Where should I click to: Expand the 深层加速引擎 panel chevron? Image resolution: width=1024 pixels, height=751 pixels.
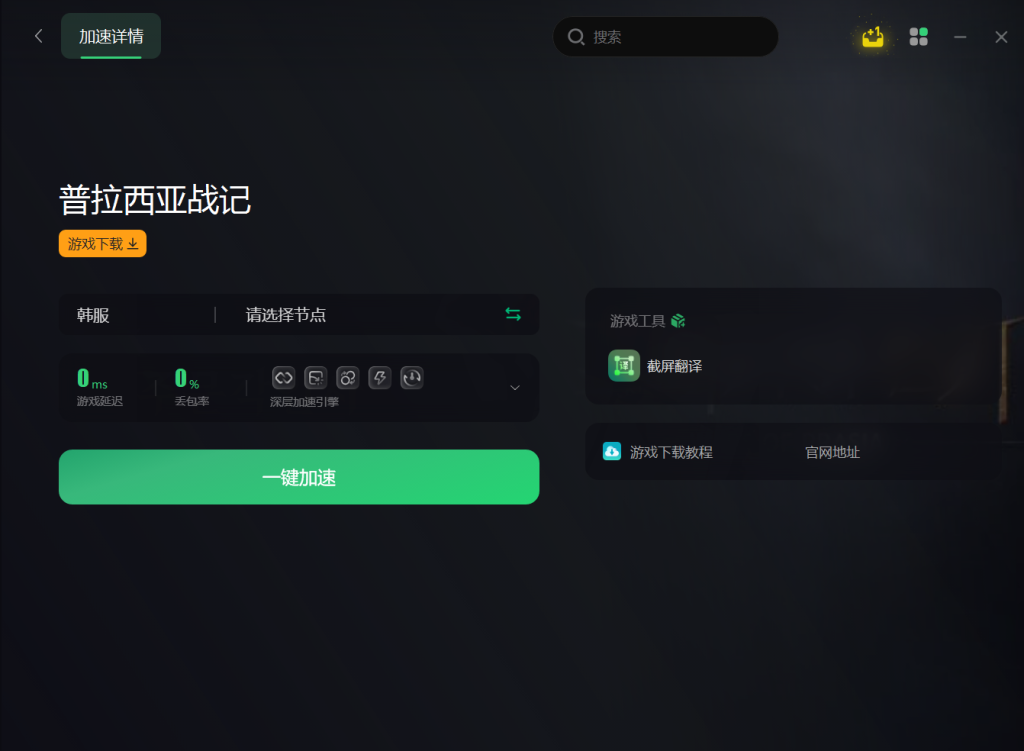515,388
